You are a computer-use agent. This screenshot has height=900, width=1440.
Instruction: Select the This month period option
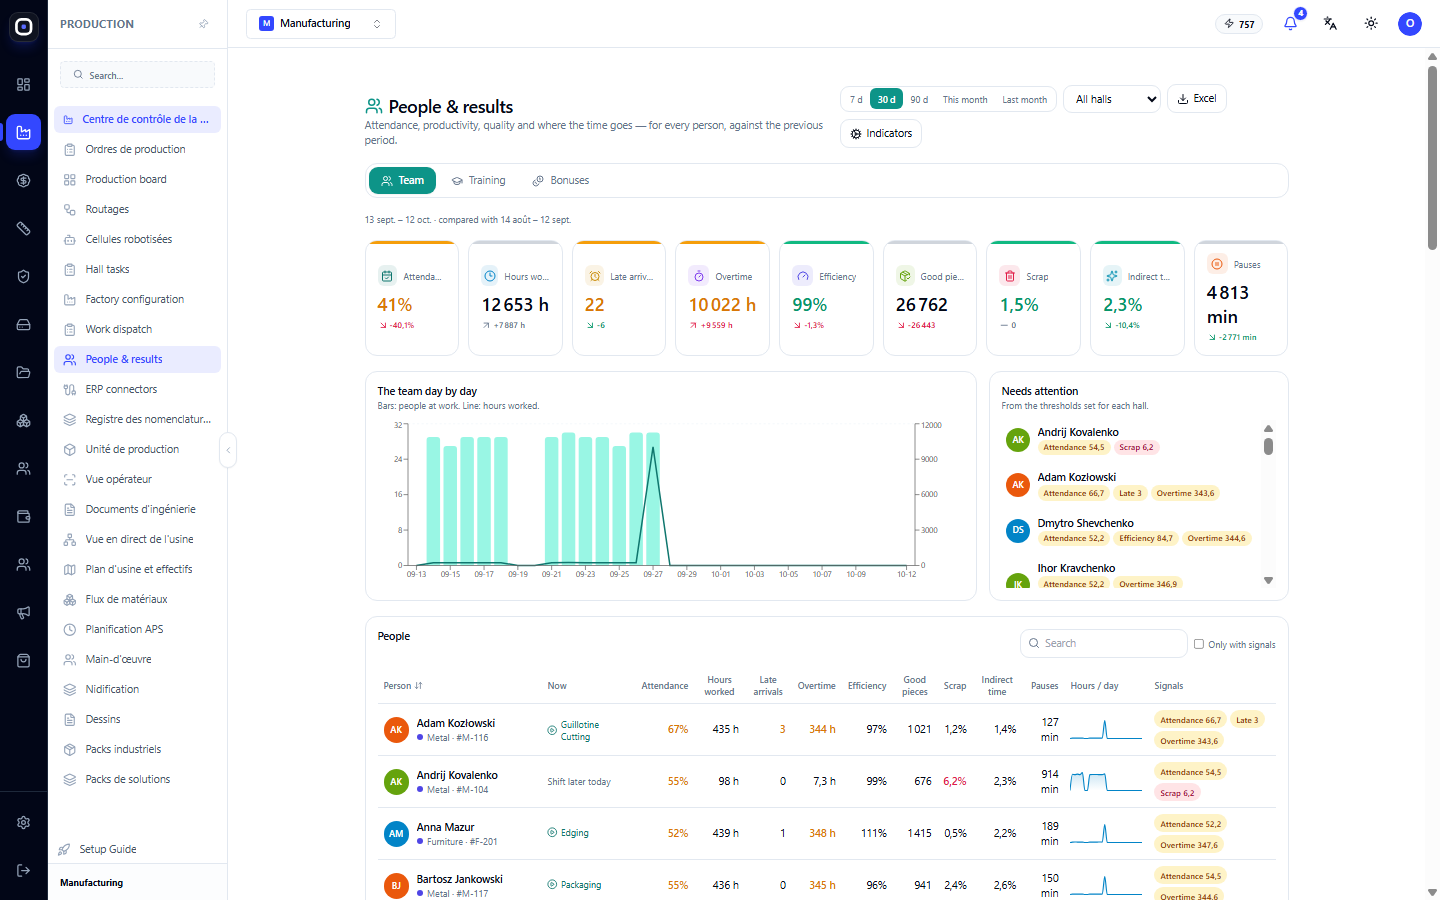point(965,99)
